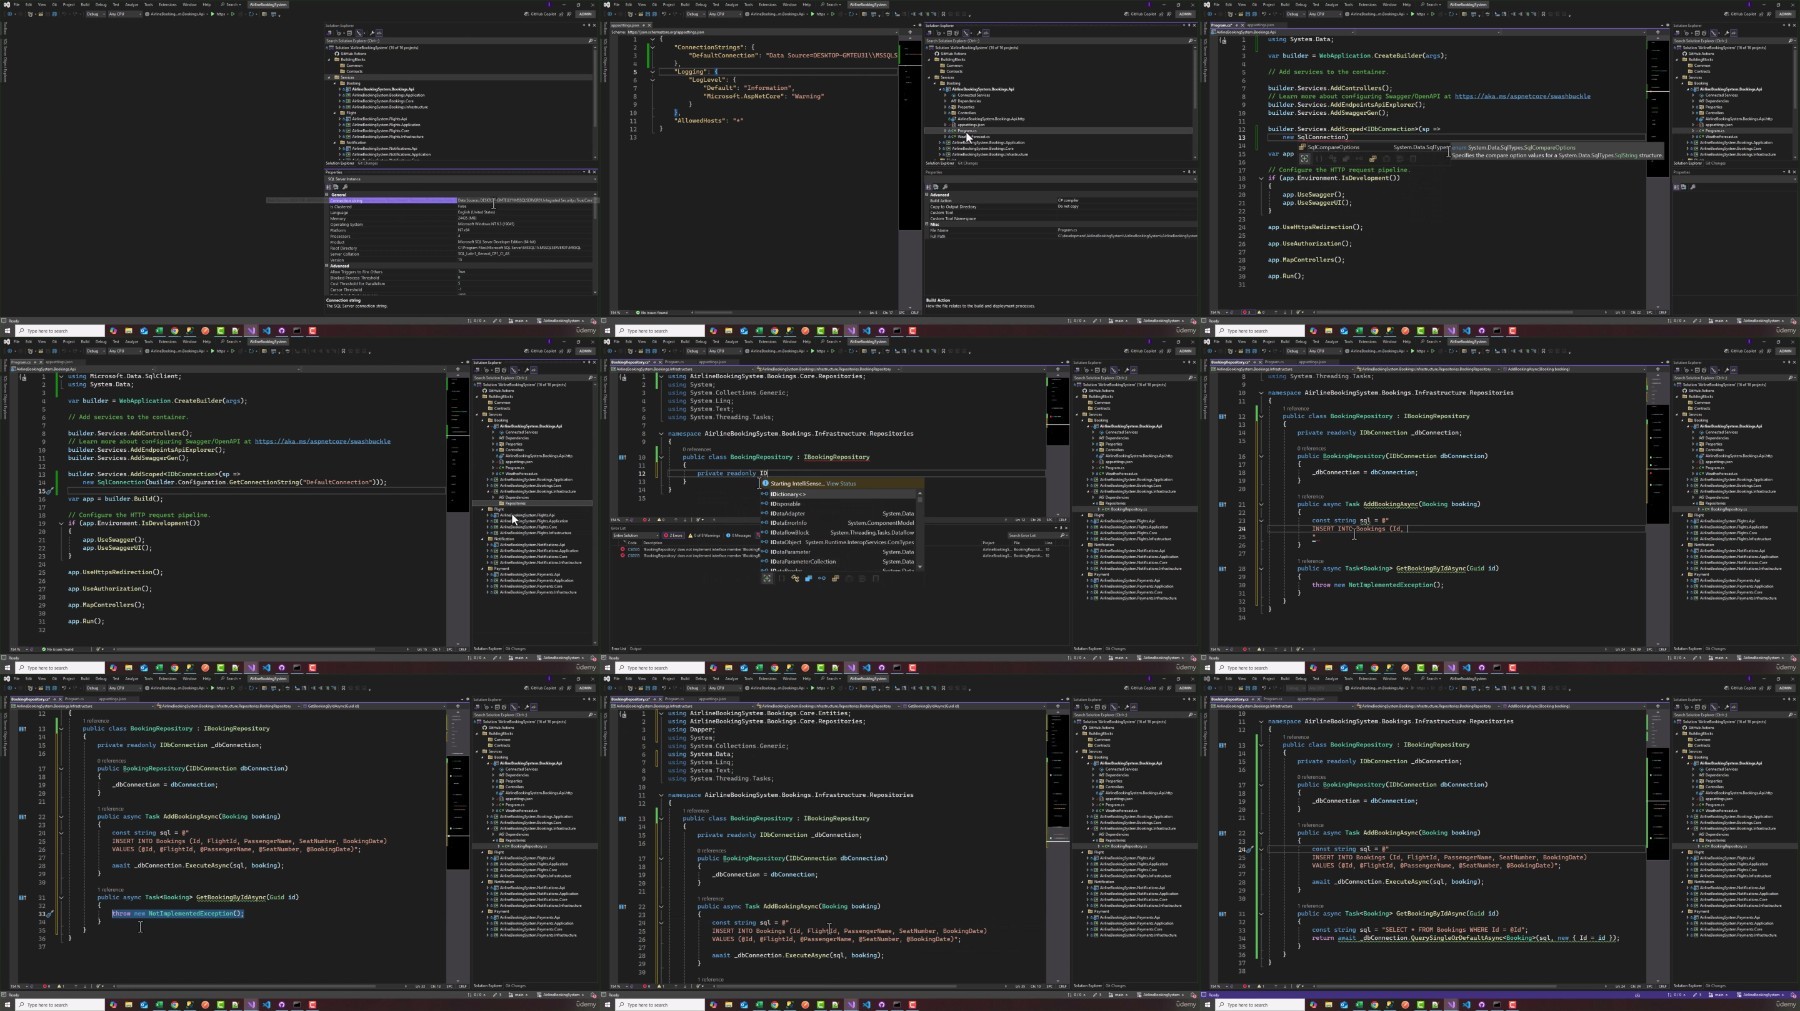Image resolution: width=1800 pixels, height=1011 pixels.
Task: Toggle the 2 Errors filter in Error List
Action: click(673, 535)
